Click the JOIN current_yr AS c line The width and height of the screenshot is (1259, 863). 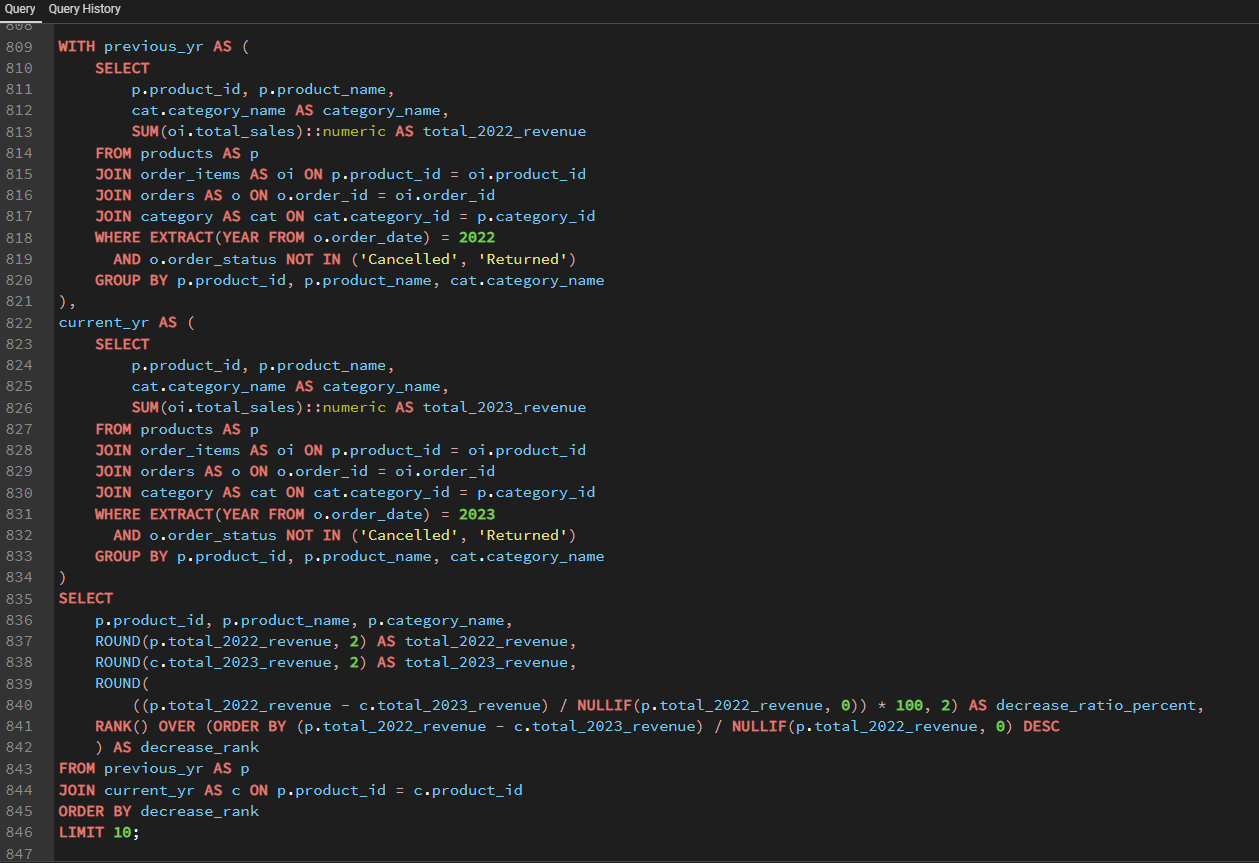pyautogui.click(x=290, y=790)
